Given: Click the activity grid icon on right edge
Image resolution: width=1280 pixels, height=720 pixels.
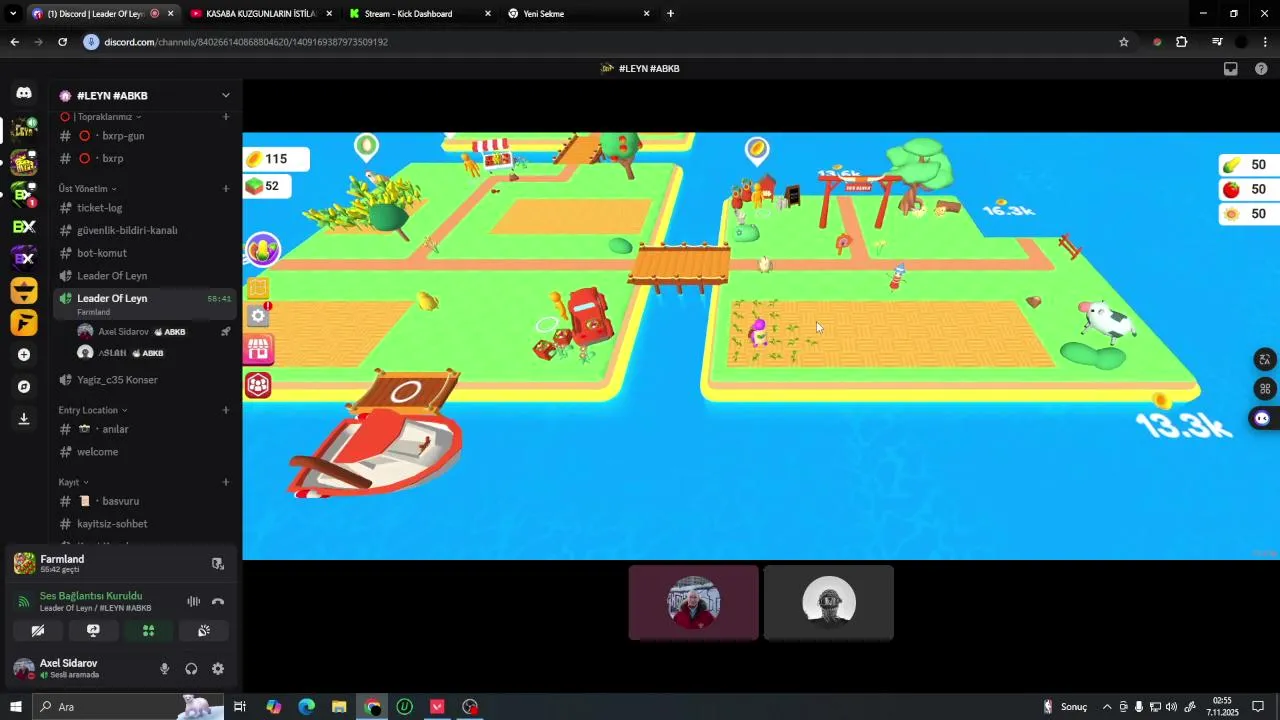Looking at the screenshot, I should (1265, 389).
